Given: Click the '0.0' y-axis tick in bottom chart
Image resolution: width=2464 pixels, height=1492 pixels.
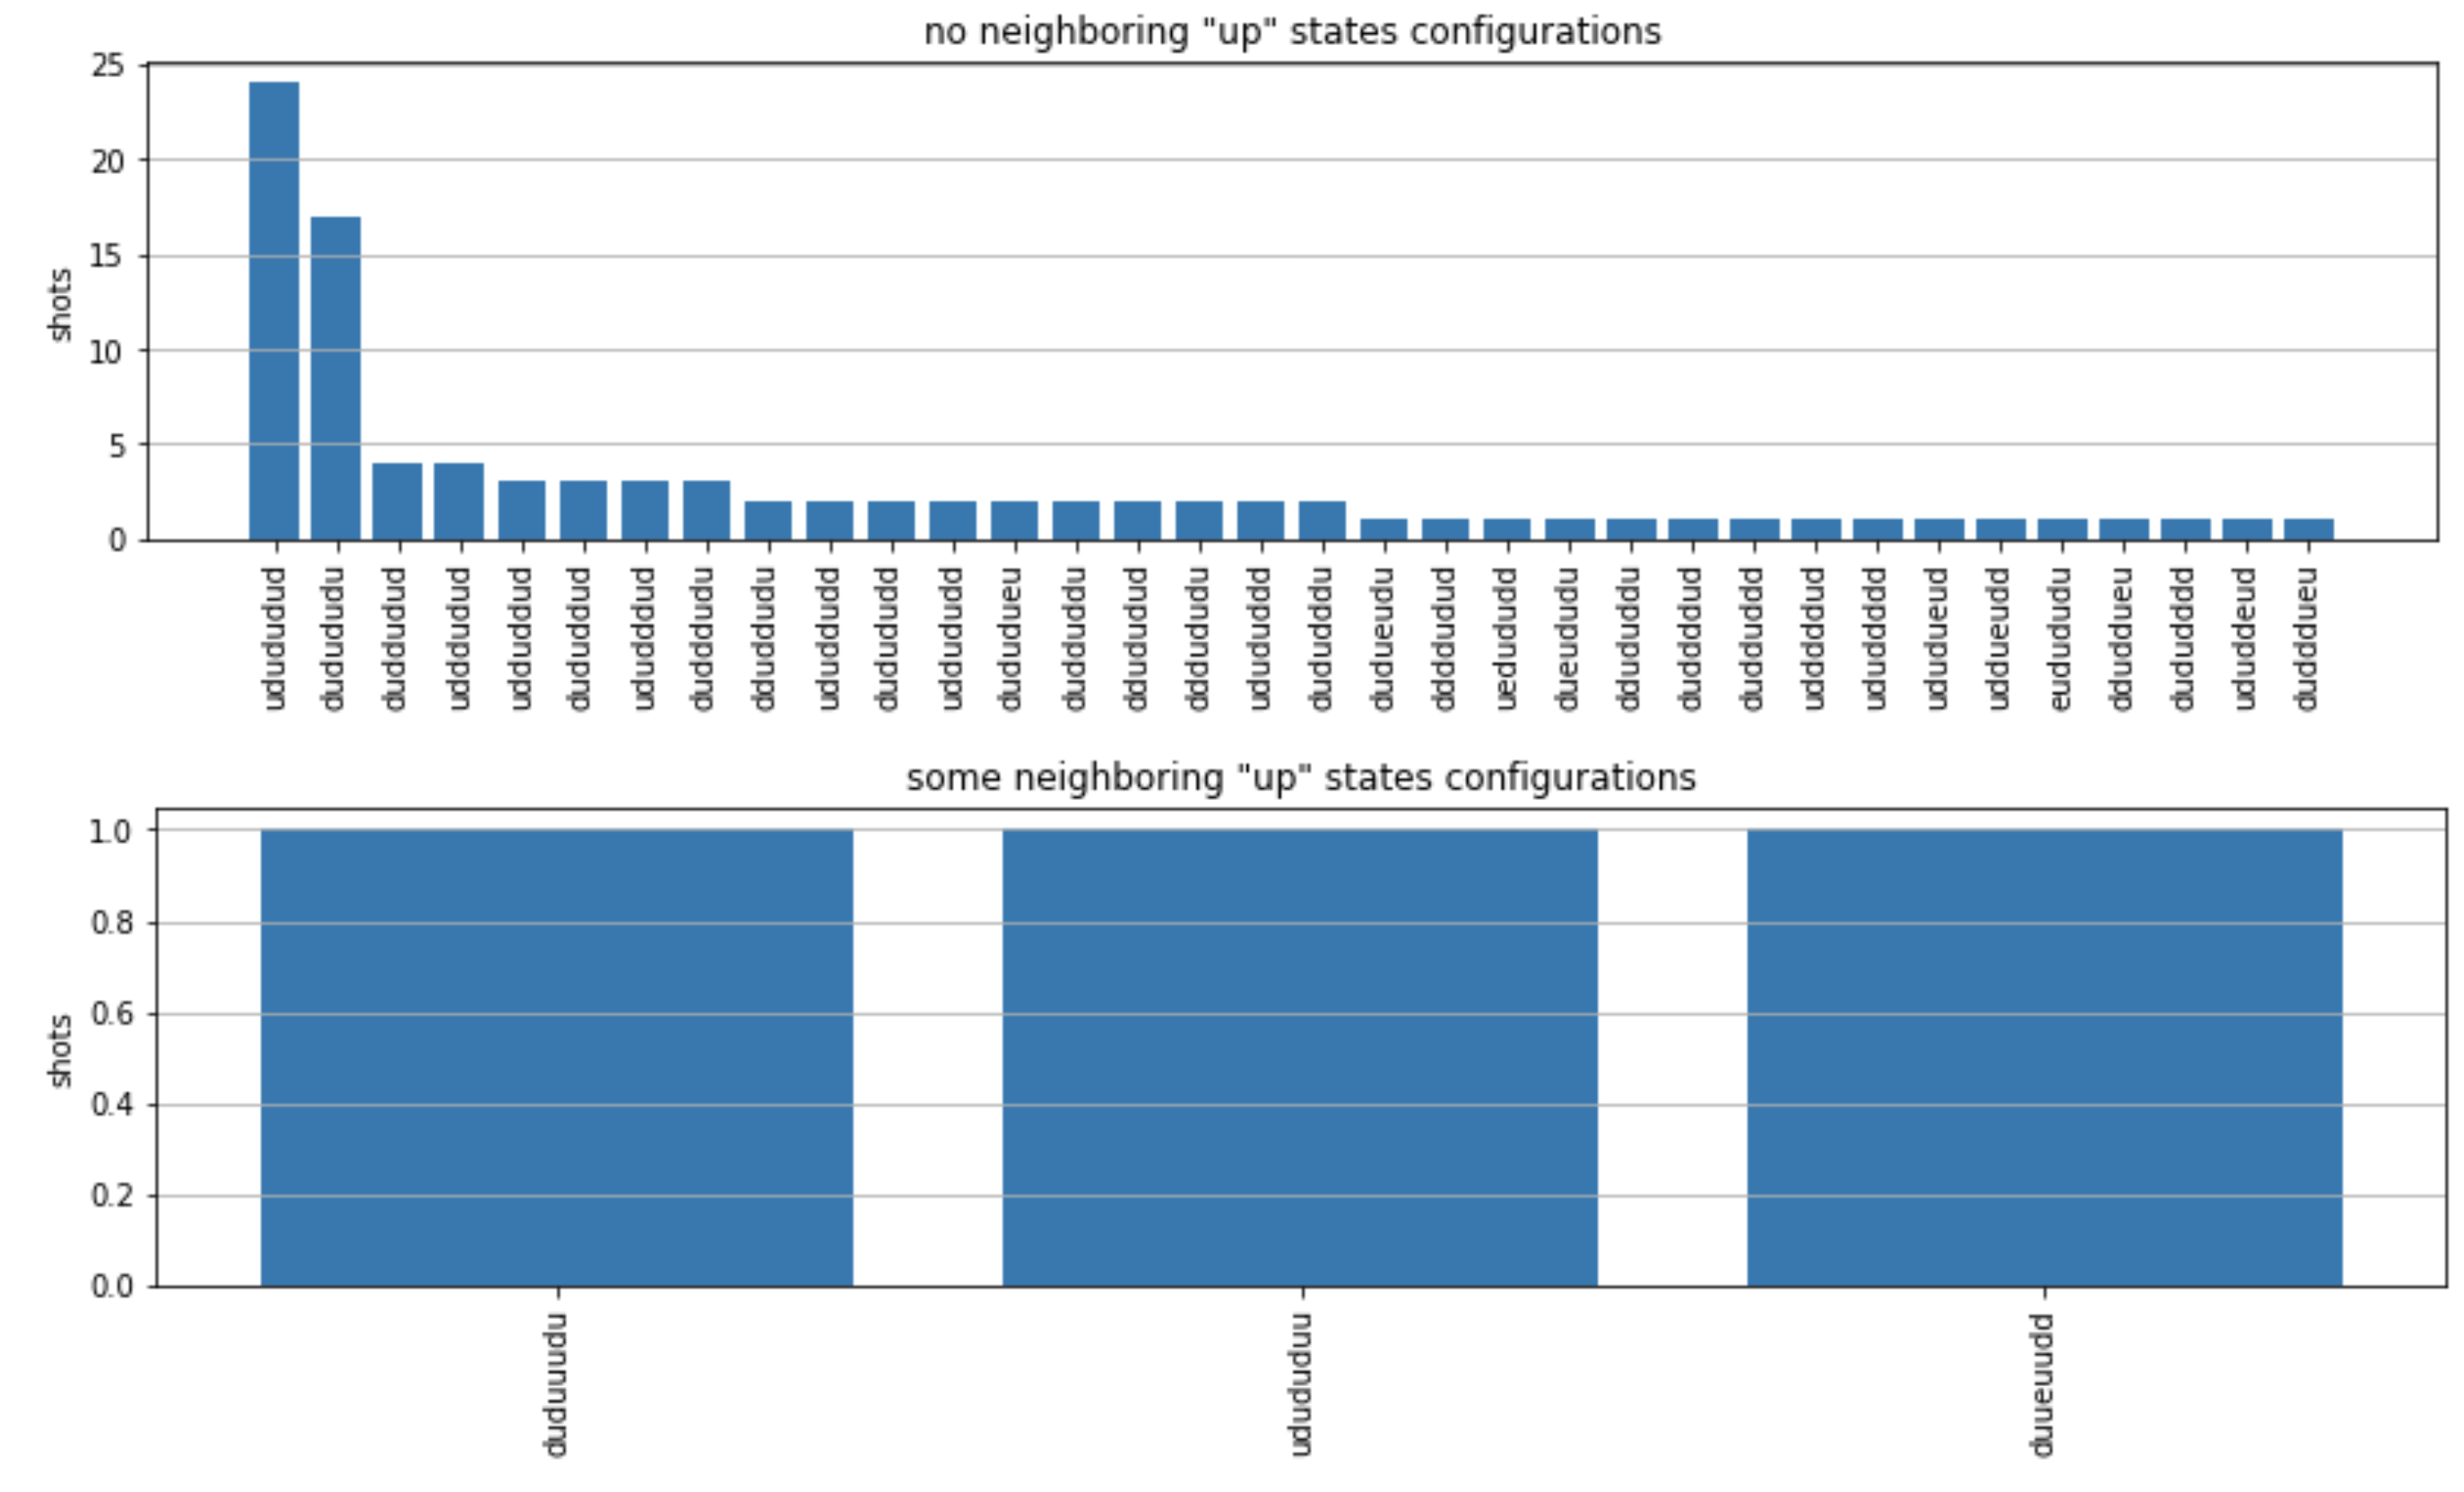Looking at the screenshot, I should pos(111,1286).
